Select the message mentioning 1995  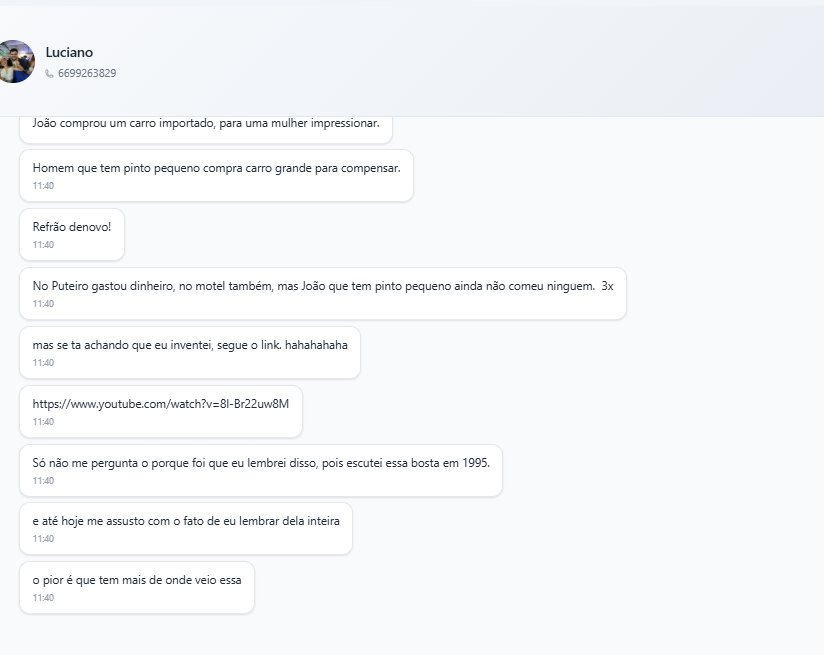click(x=260, y=463)
